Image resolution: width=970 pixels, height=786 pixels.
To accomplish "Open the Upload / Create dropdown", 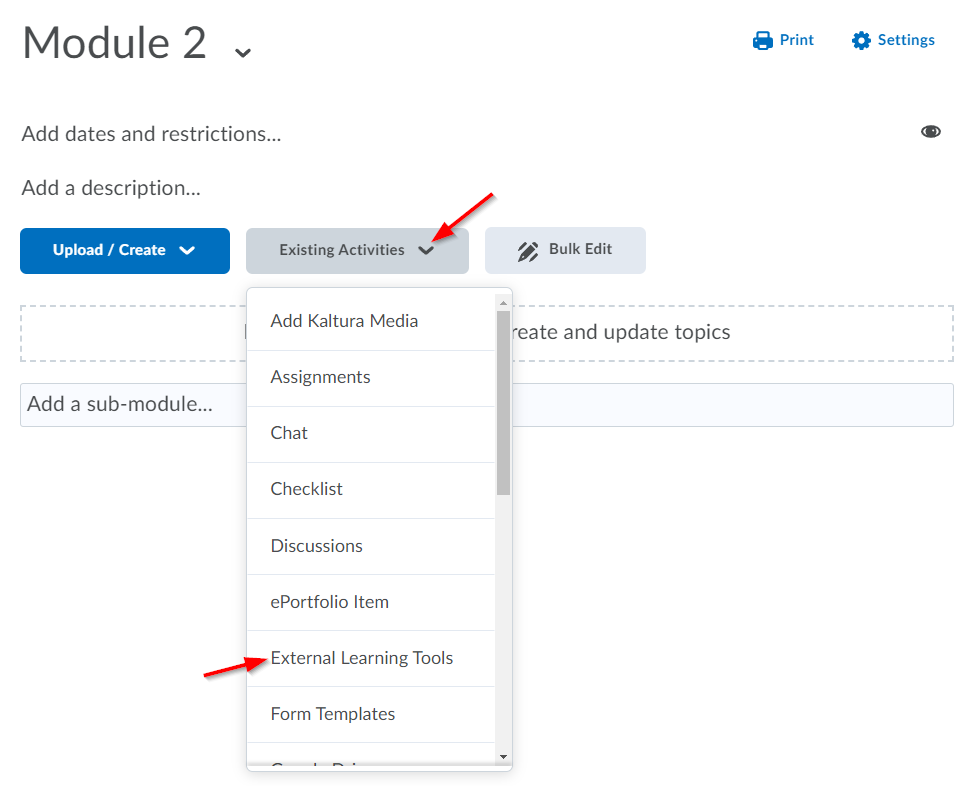I will tap(125, 250).
